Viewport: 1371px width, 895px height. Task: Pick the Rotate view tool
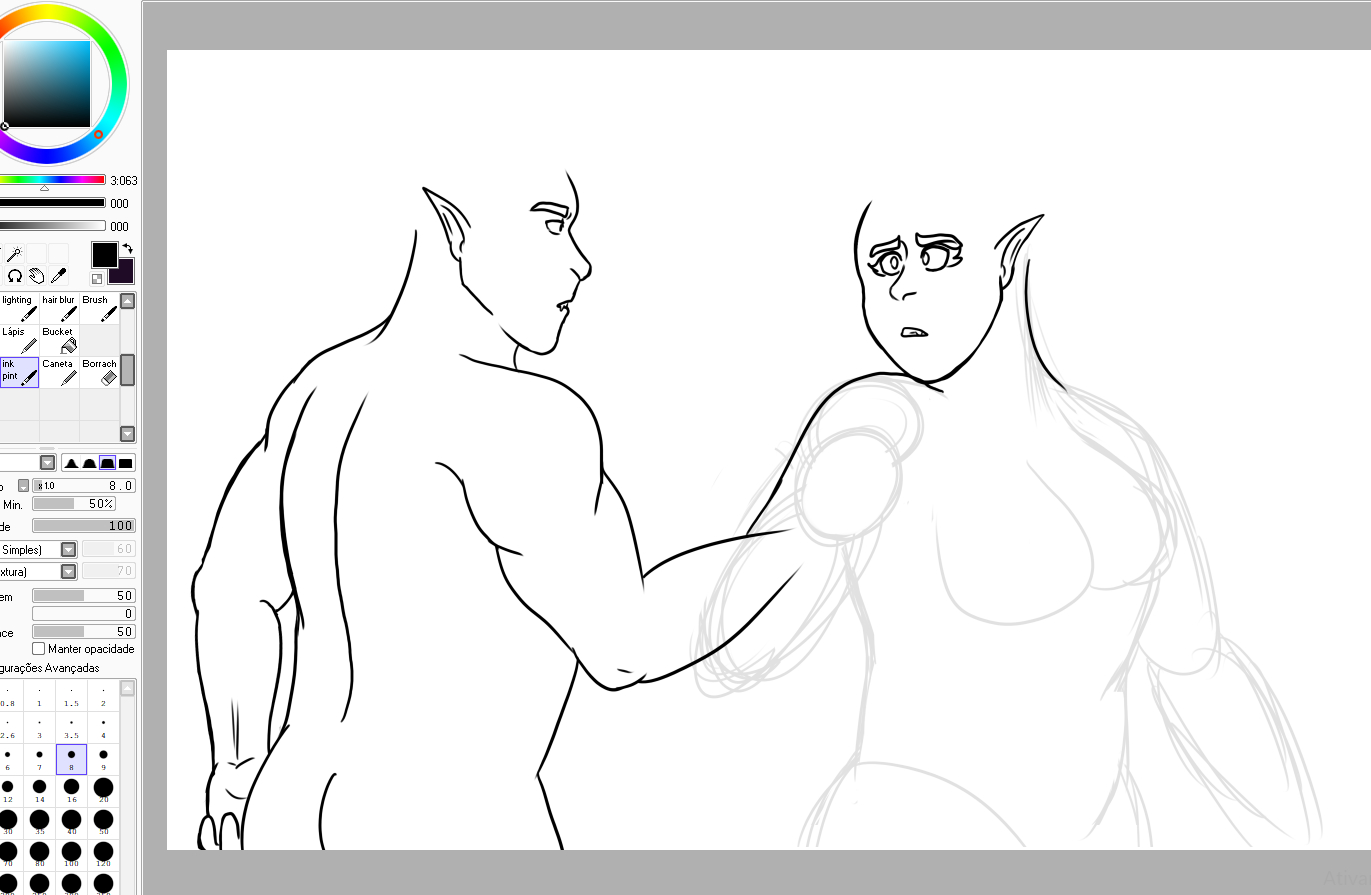[15, 276]
